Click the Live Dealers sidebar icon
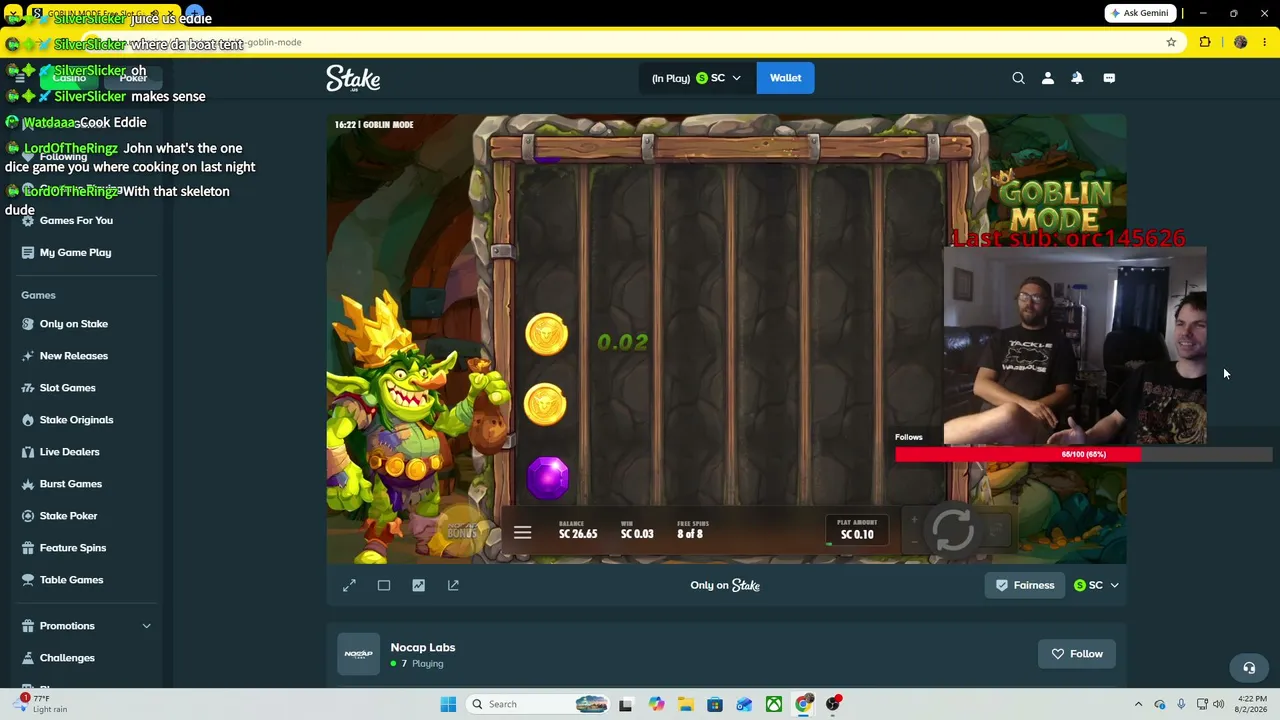Image resolution: width=1280 pixels, height=720 pixels. click(x=28, y=452)
